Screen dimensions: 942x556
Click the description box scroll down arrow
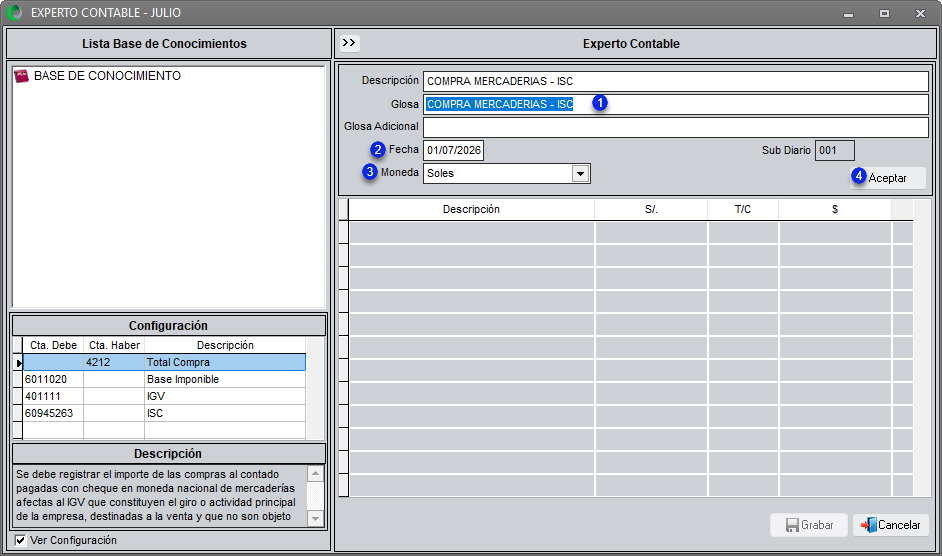click(315, 518)
